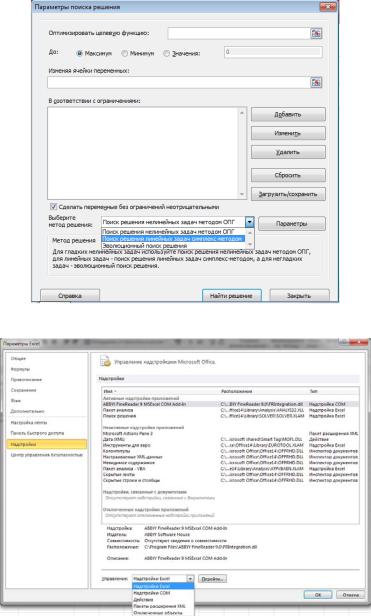
Task: Select the Дата (XML) add-in row
Action: pyautogui.click(x=230, y=439)
